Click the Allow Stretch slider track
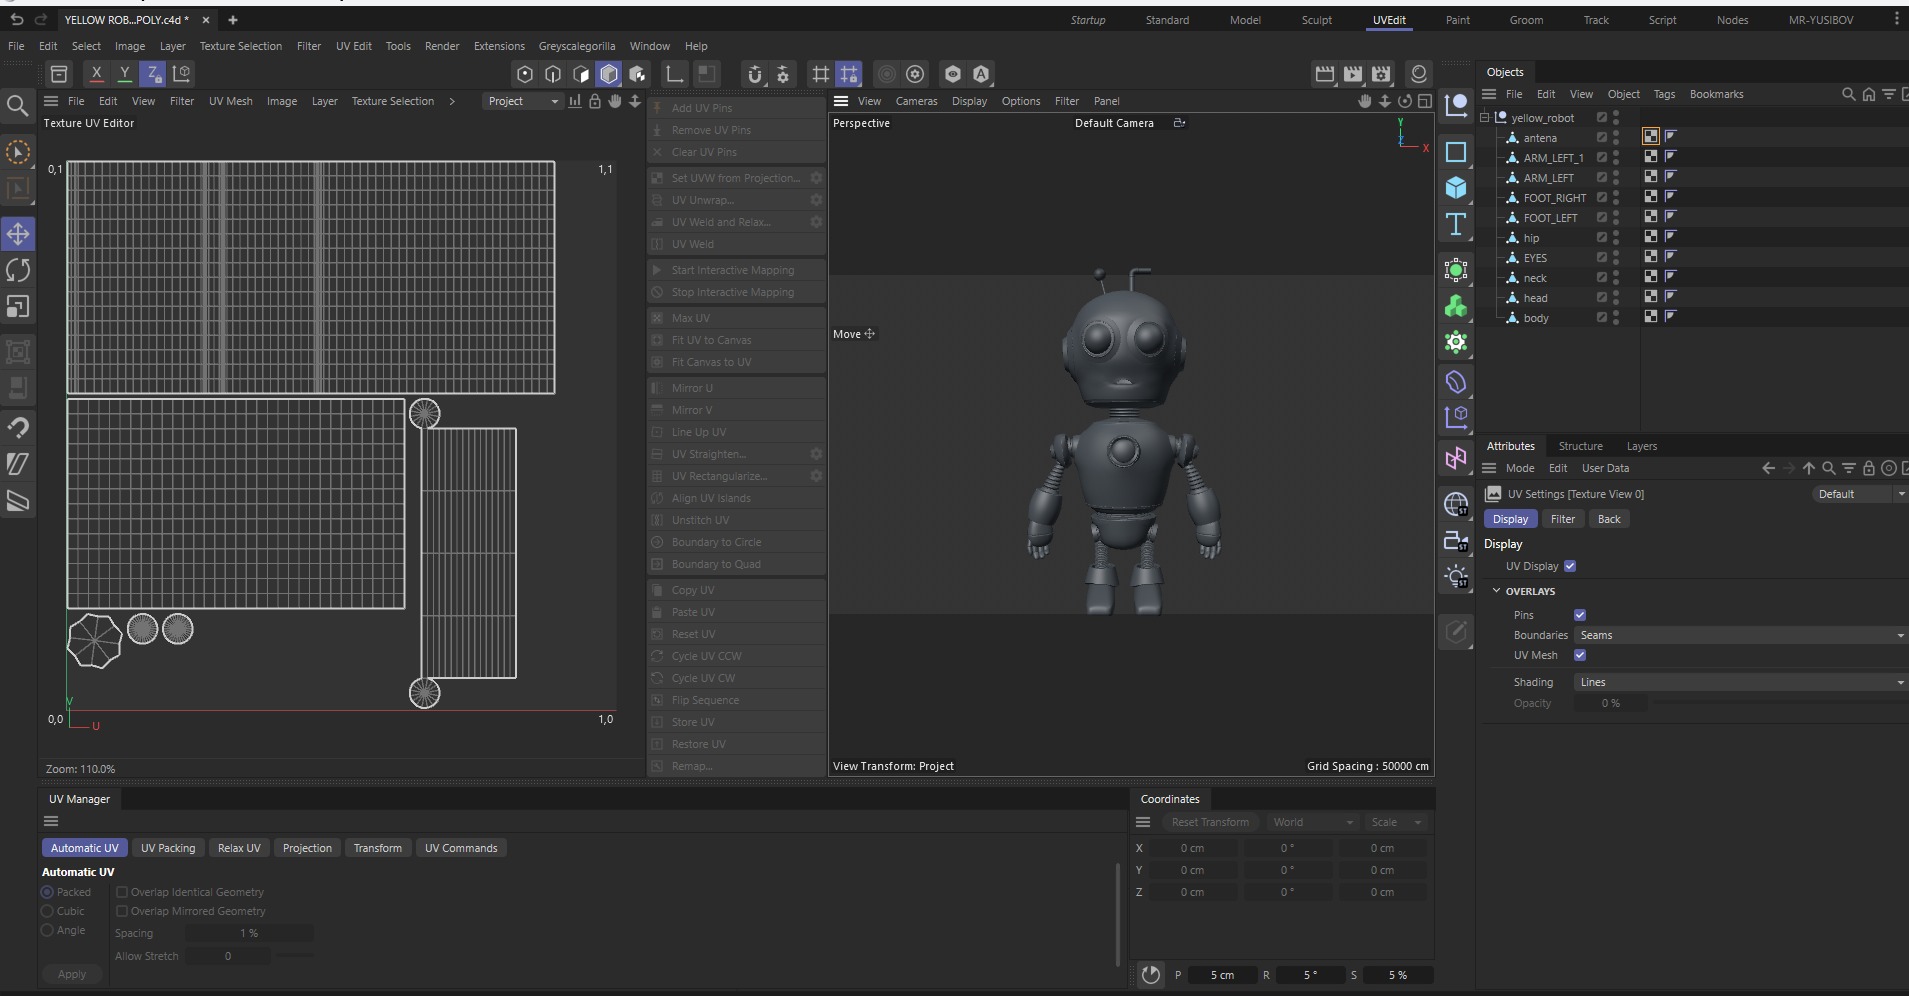This screenshot has height=996, width=1909. [294, 956]
